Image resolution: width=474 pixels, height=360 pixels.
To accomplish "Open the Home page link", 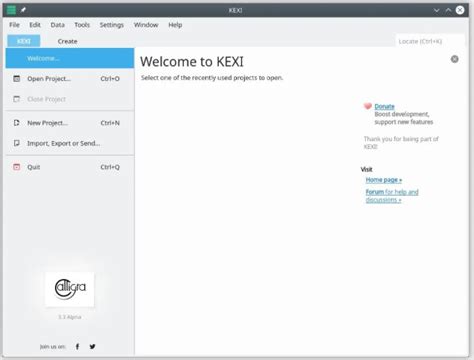I will (x=384, y=180).
